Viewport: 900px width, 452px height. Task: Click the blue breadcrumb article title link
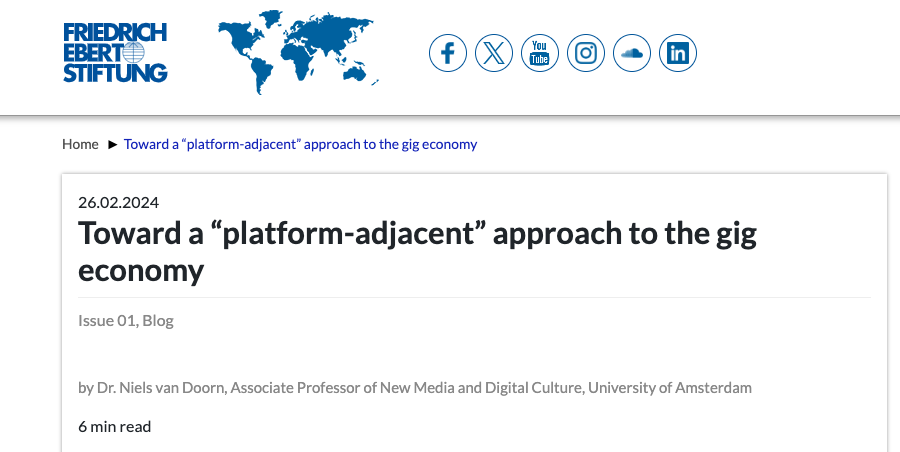point(300,144)
